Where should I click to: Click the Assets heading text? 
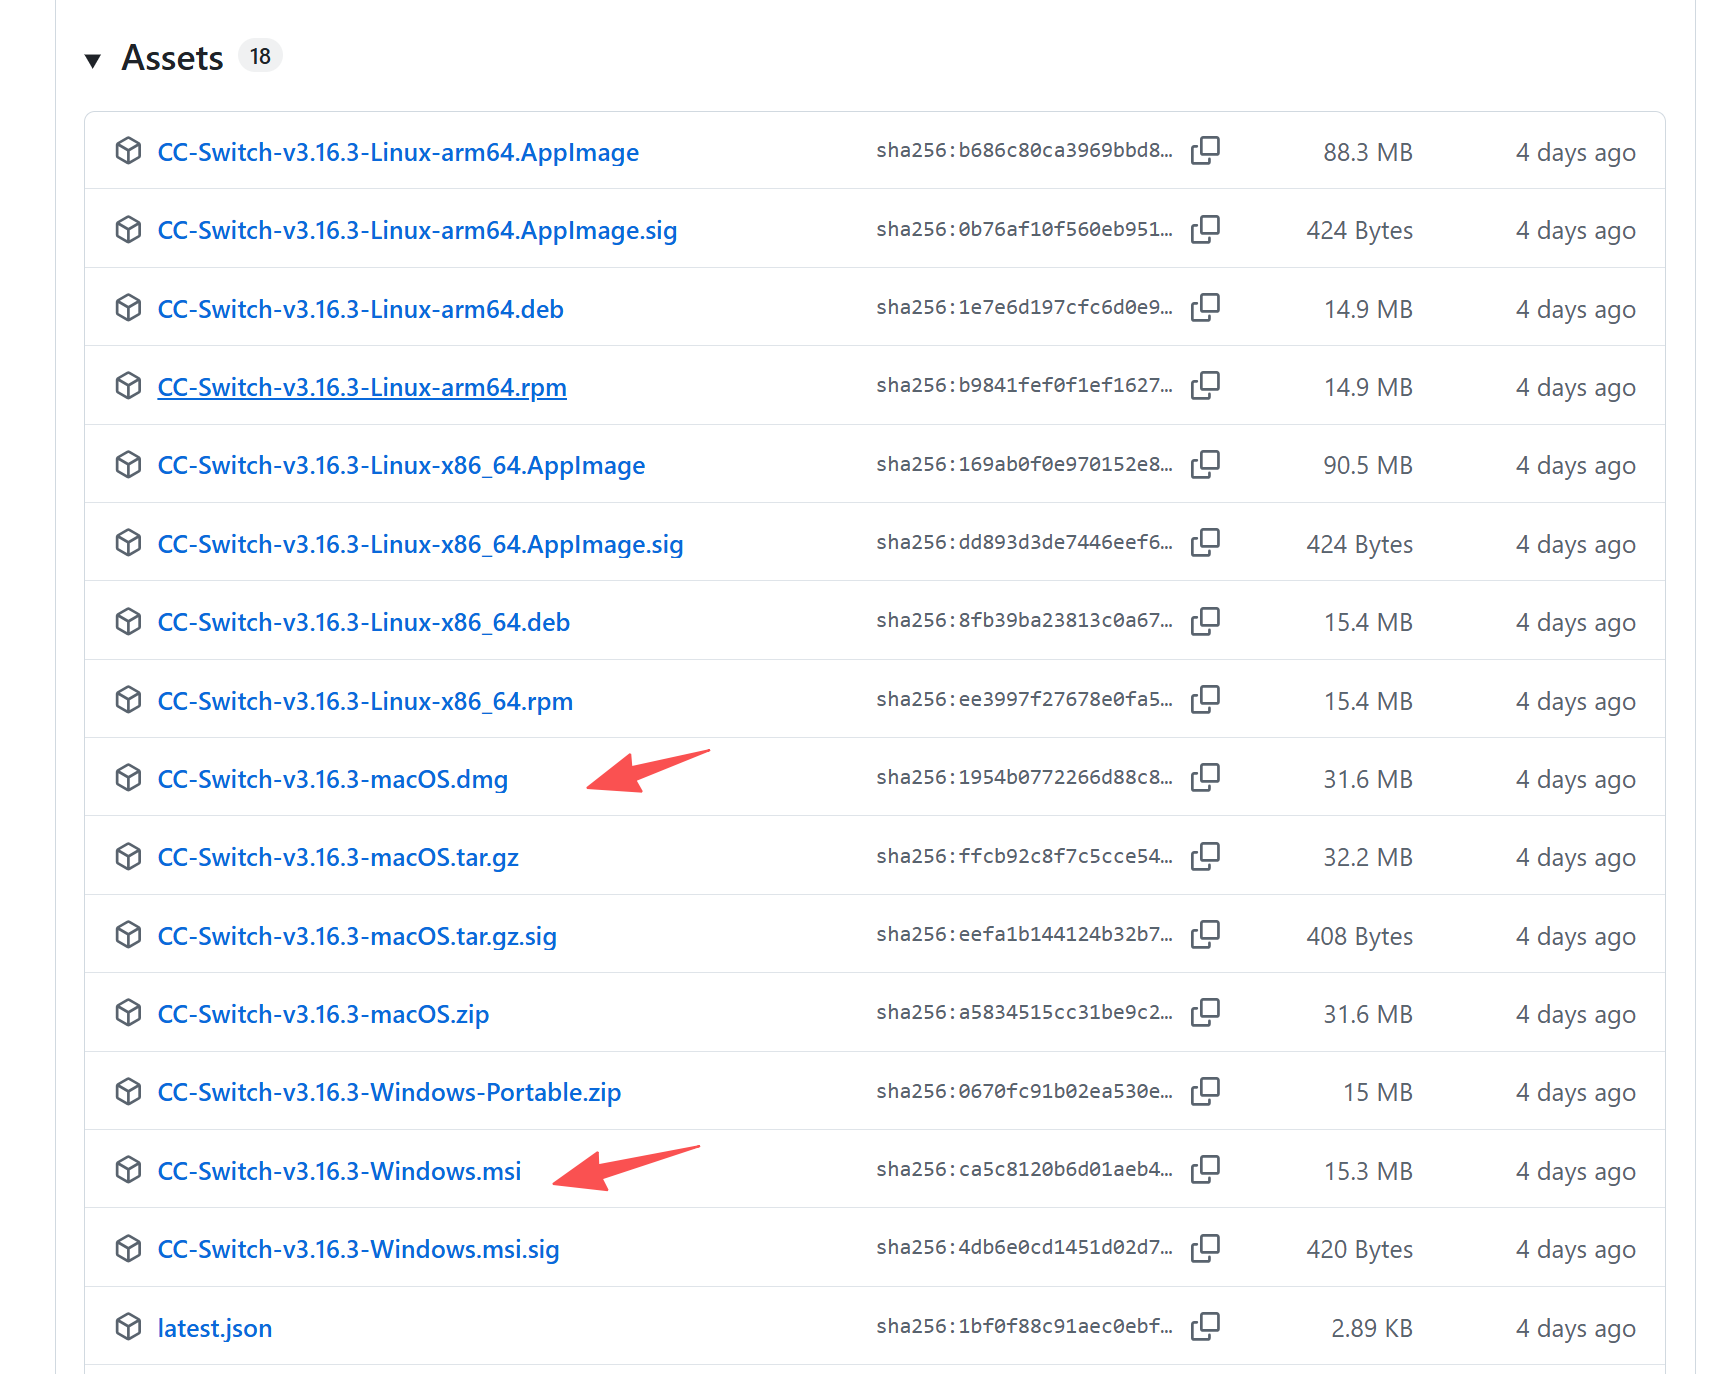(172, 58)
